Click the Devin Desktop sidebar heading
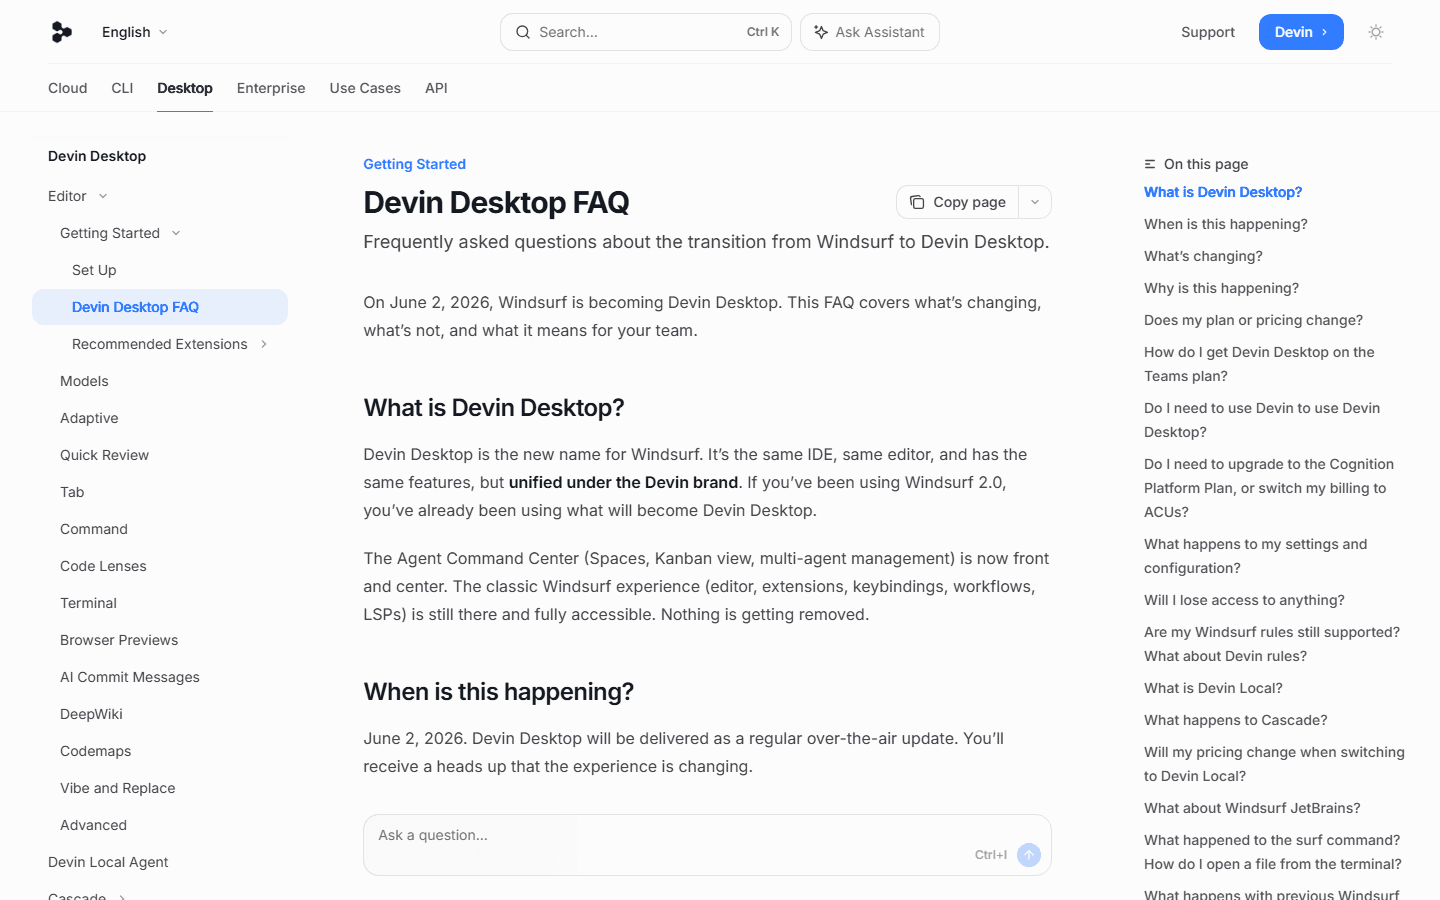The width and height of the screenshot is (1440, 900). click(97, 156)
